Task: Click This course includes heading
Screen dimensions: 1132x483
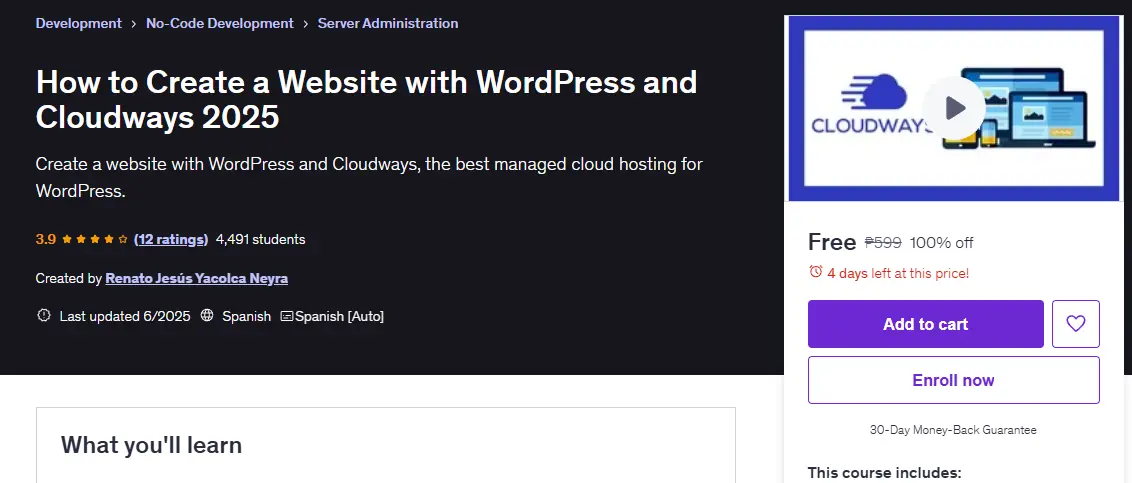Action: coord(884,473)
